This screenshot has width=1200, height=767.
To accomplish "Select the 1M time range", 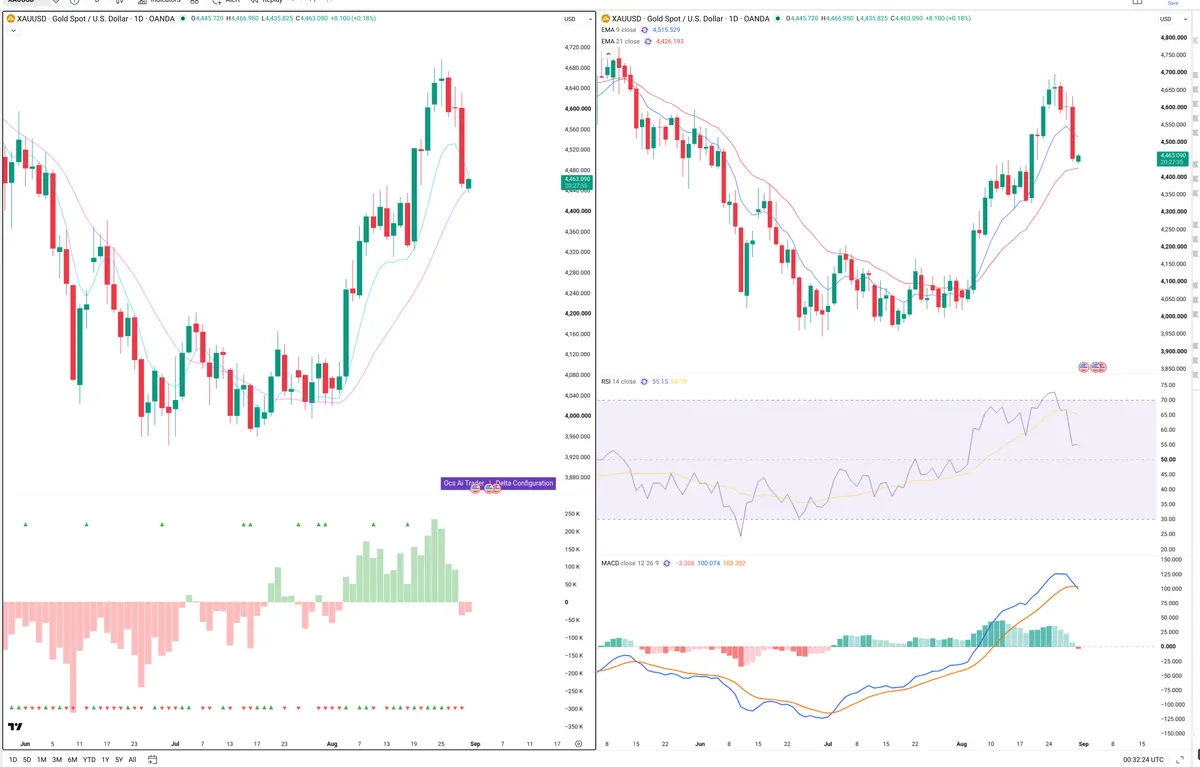I will tap(42, 760).
